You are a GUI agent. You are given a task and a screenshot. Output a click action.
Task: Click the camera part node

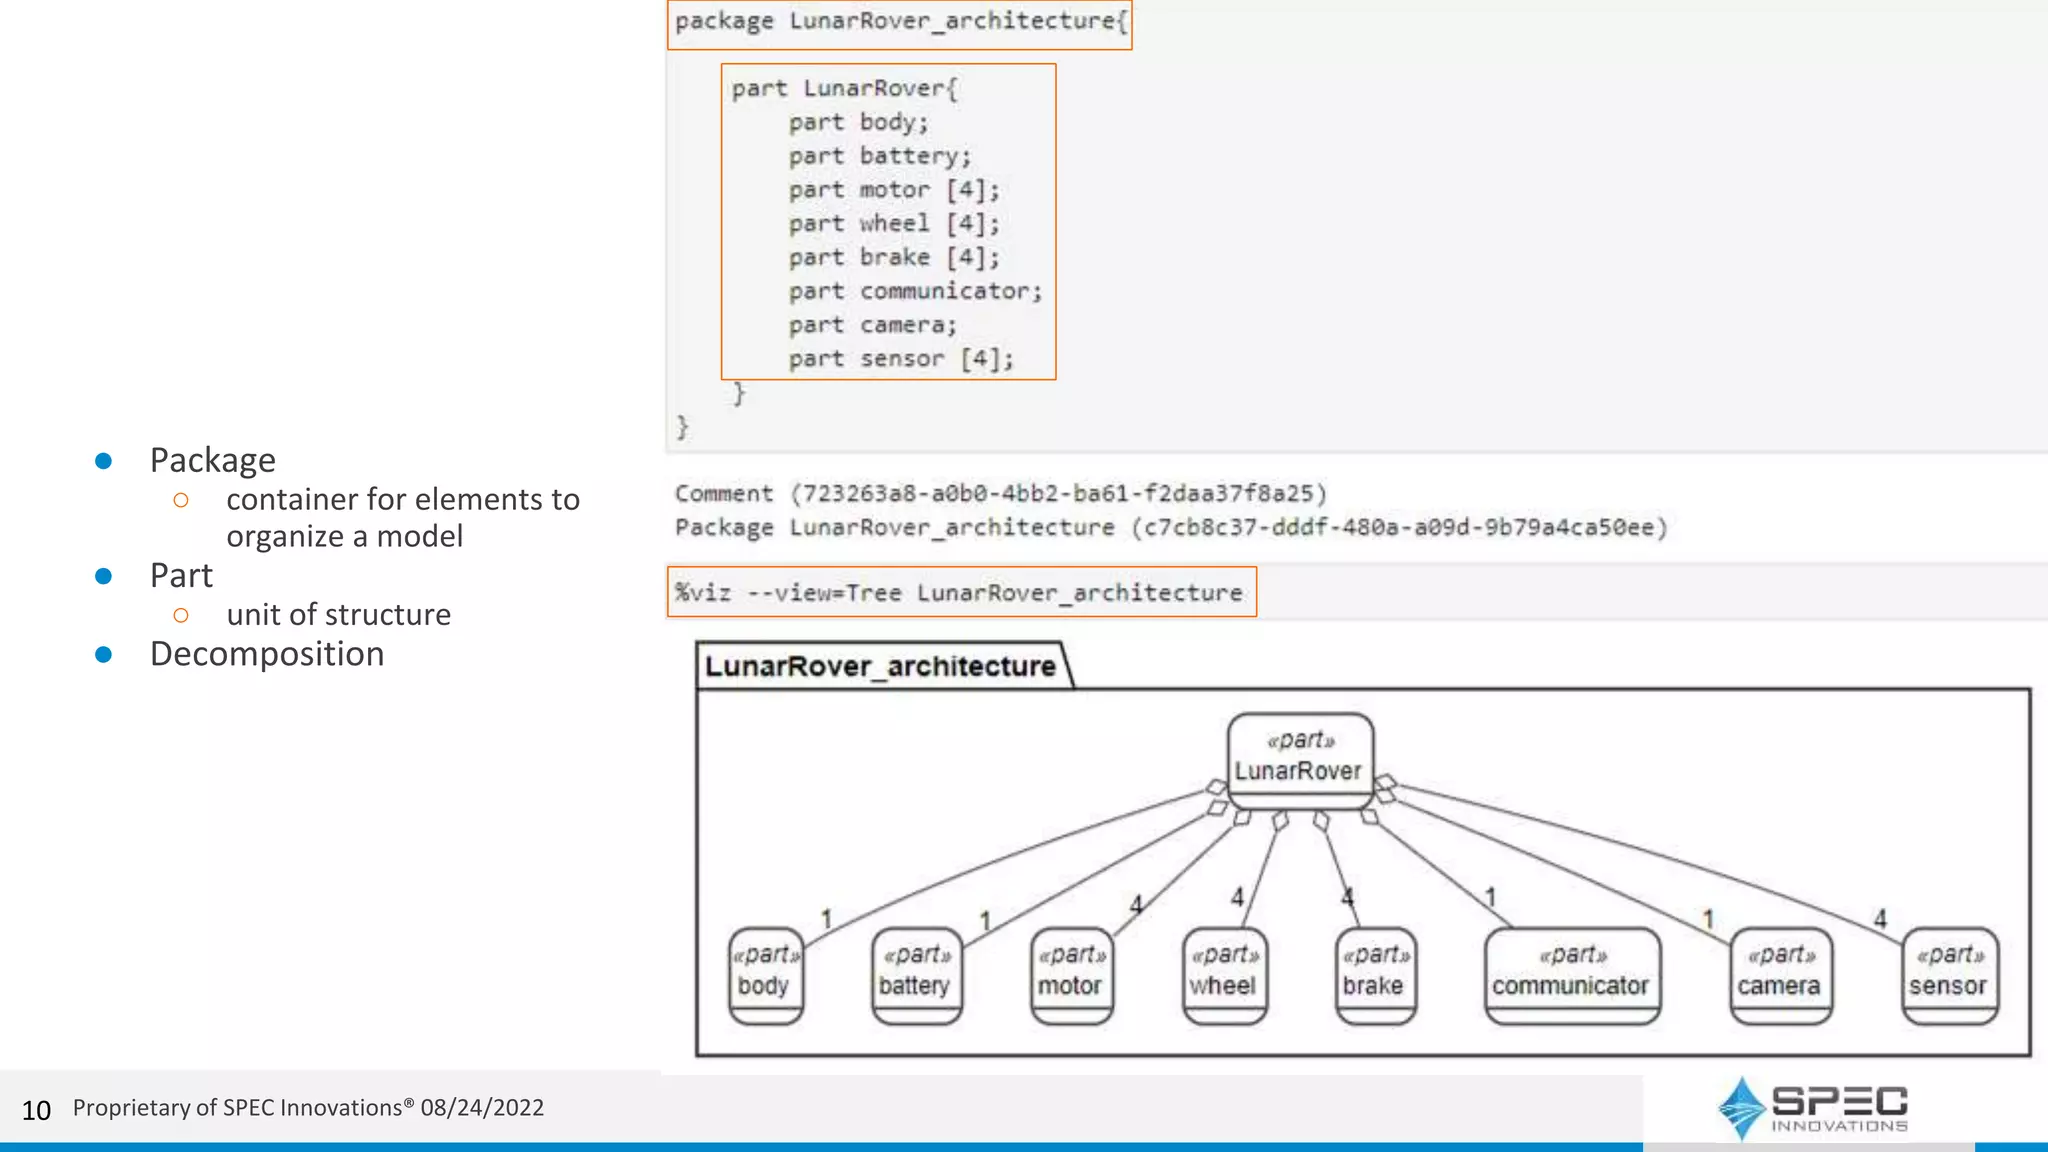click(x=1779, y=974)
